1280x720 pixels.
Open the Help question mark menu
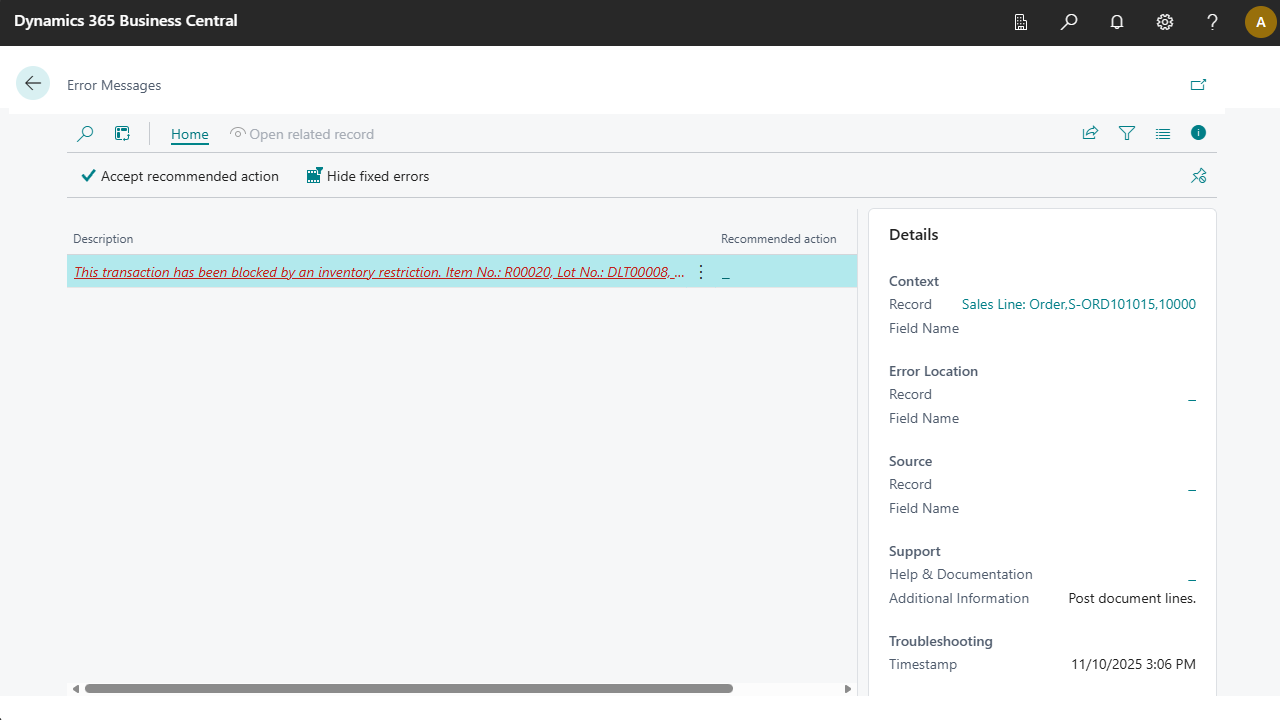click(x=1212, y=22)
